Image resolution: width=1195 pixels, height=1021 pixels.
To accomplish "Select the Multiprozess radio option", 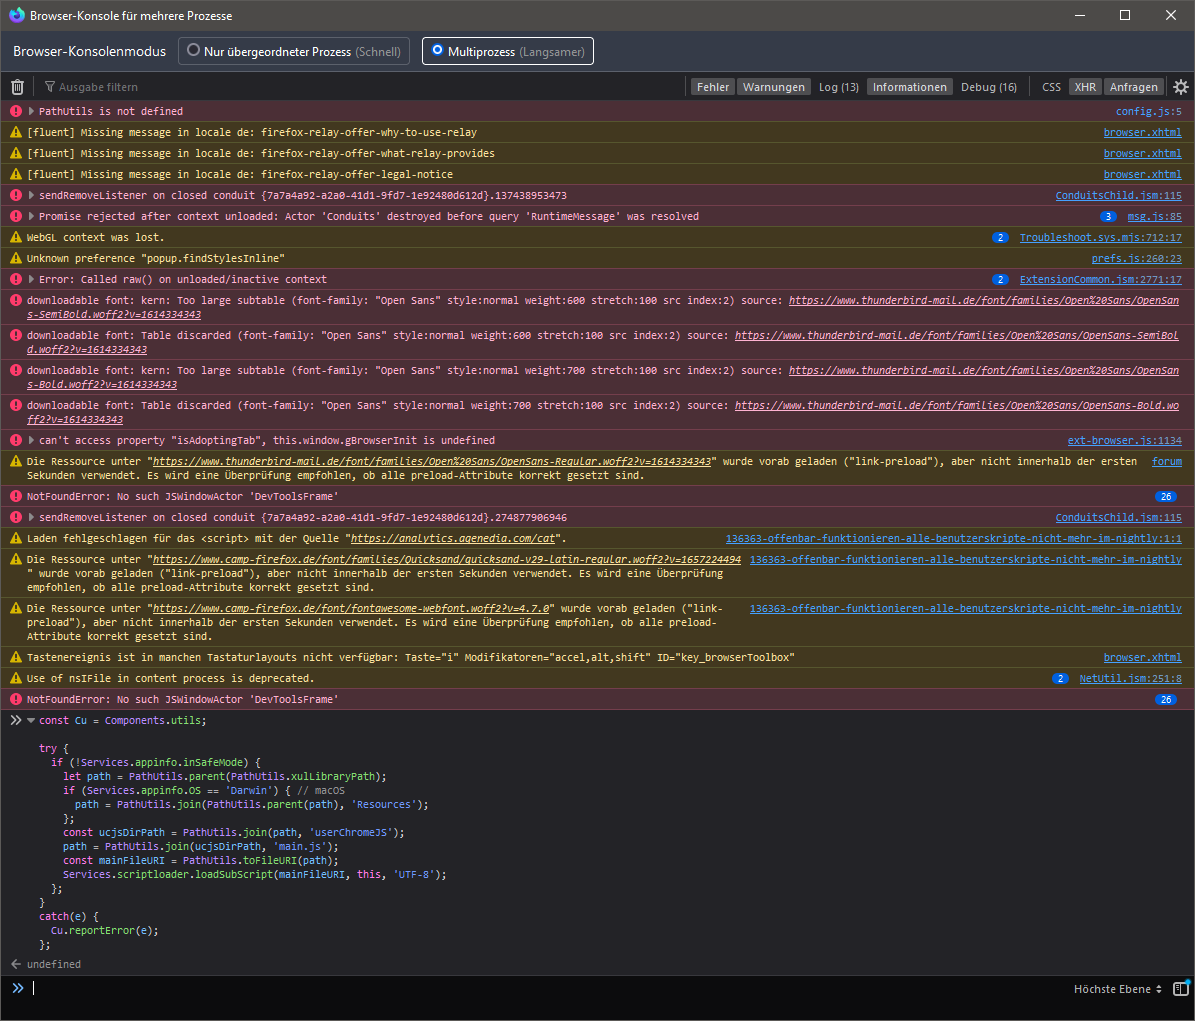I will [437, 50].
